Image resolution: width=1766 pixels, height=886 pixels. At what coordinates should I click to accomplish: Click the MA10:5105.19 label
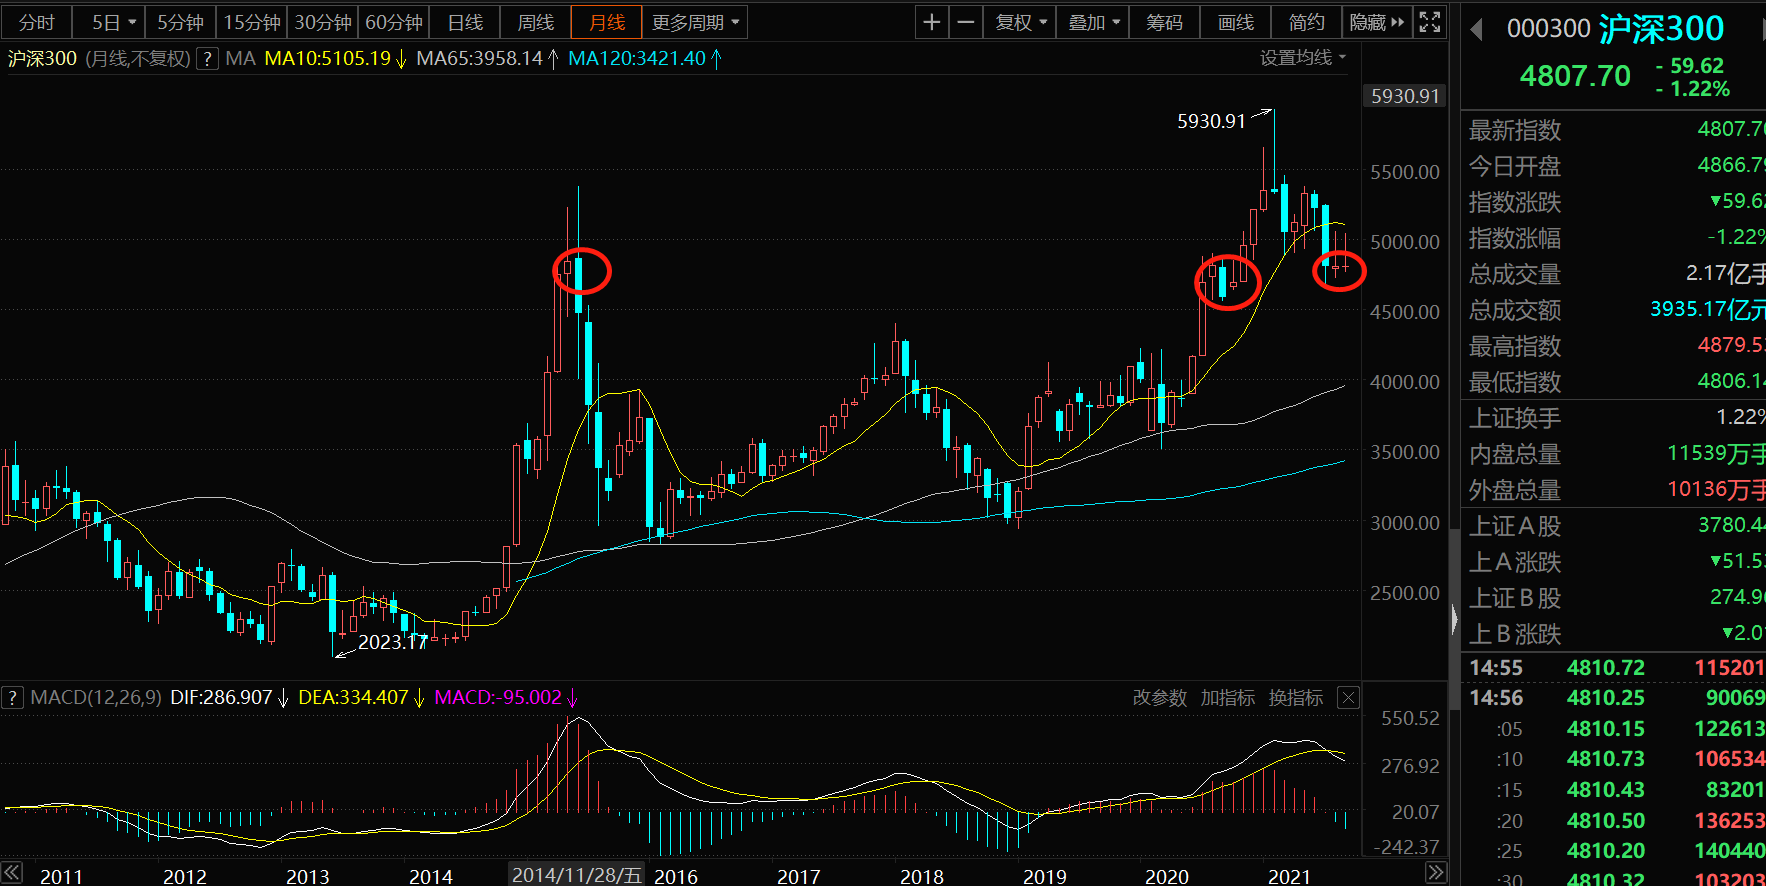[328, 59]
